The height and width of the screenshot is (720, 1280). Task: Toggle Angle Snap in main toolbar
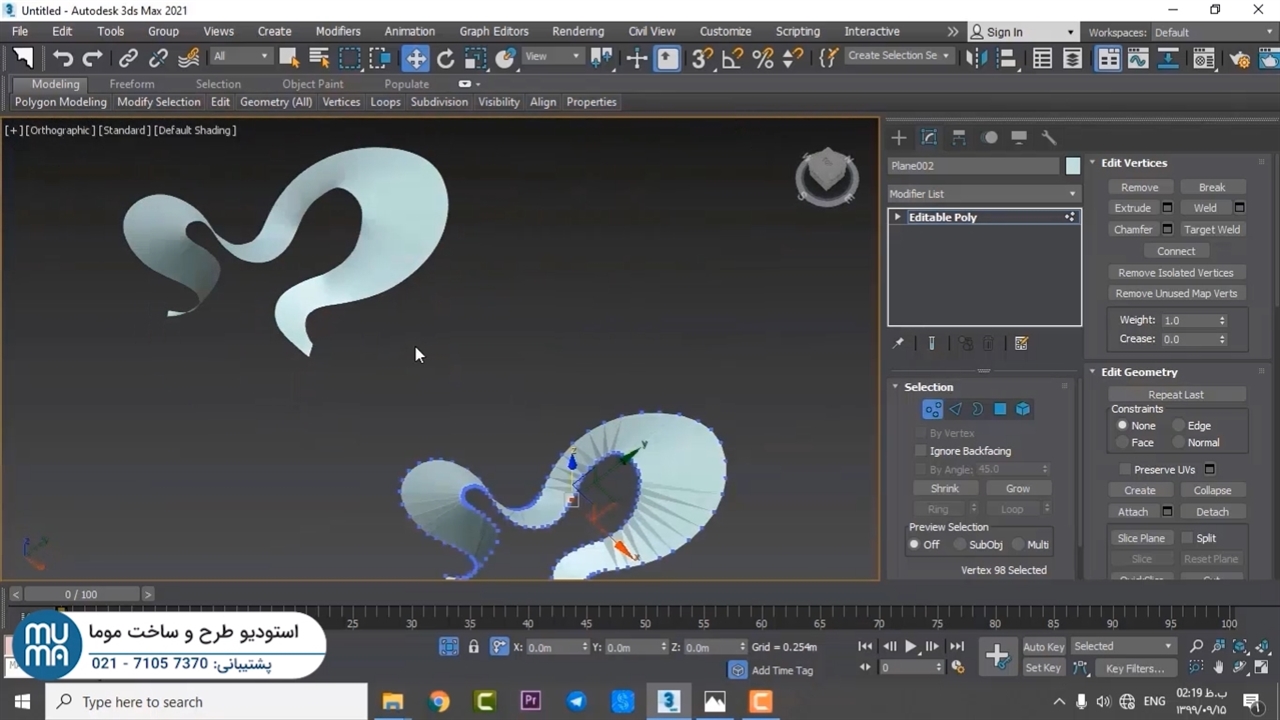pos(732,58)
